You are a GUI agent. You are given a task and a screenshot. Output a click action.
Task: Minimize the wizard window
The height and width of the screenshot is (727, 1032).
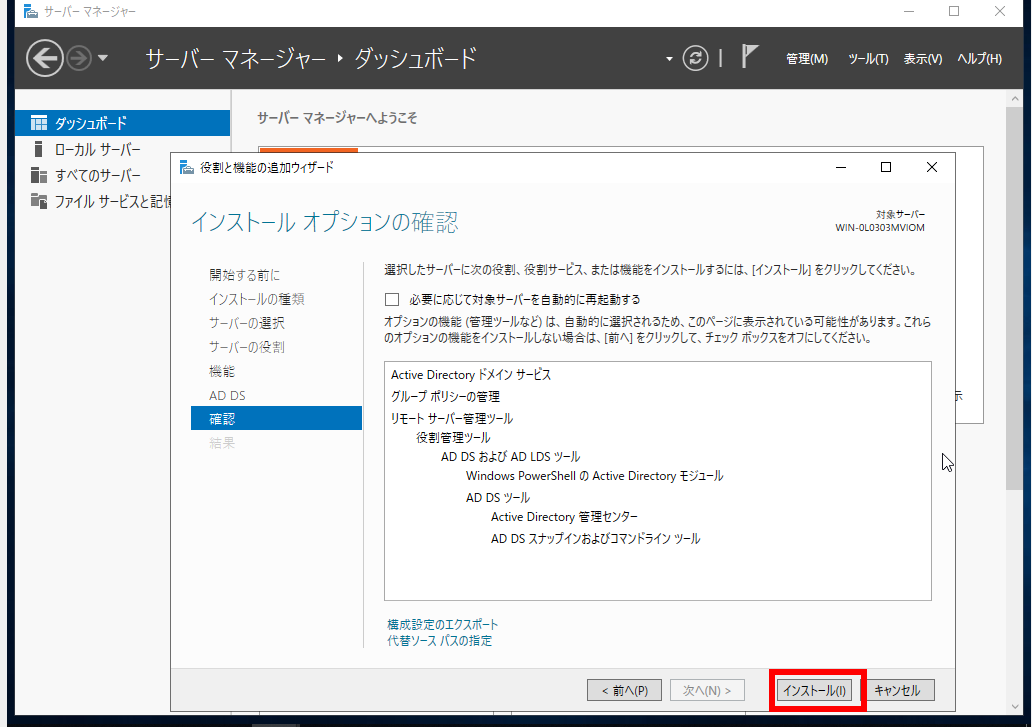[x=840, y=167]
